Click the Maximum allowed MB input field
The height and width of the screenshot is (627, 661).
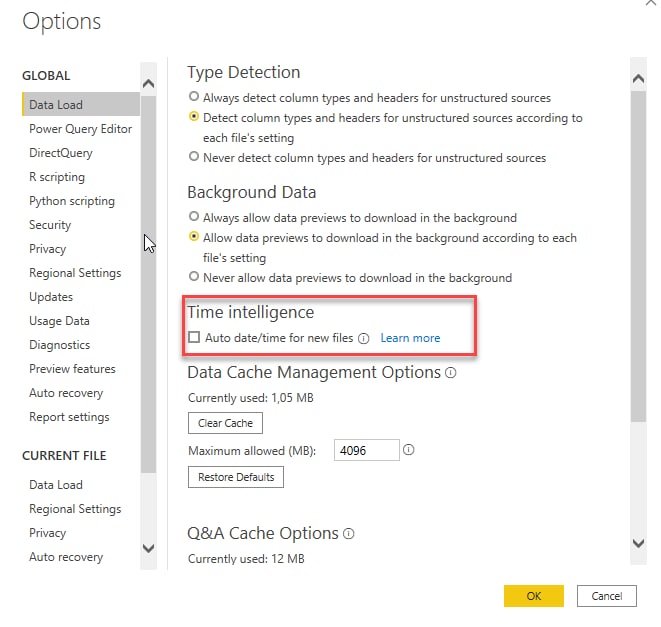pos(367,450)
